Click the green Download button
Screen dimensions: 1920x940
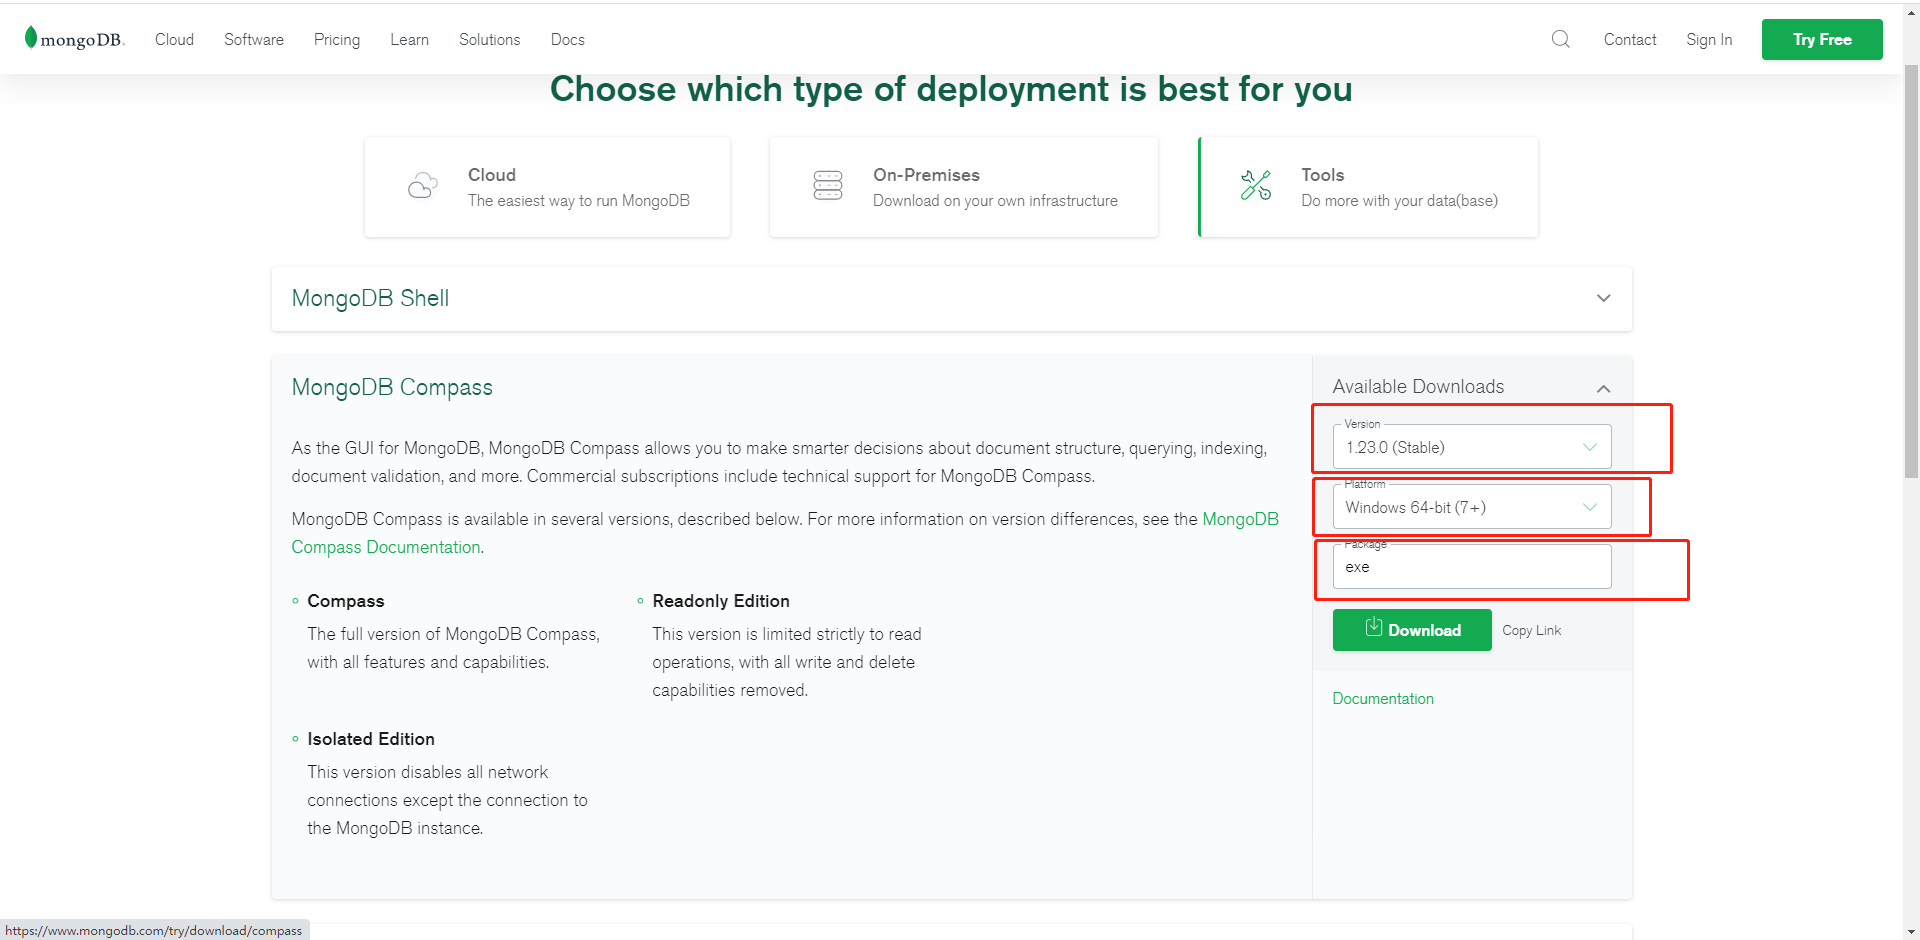coord(1412,630)
